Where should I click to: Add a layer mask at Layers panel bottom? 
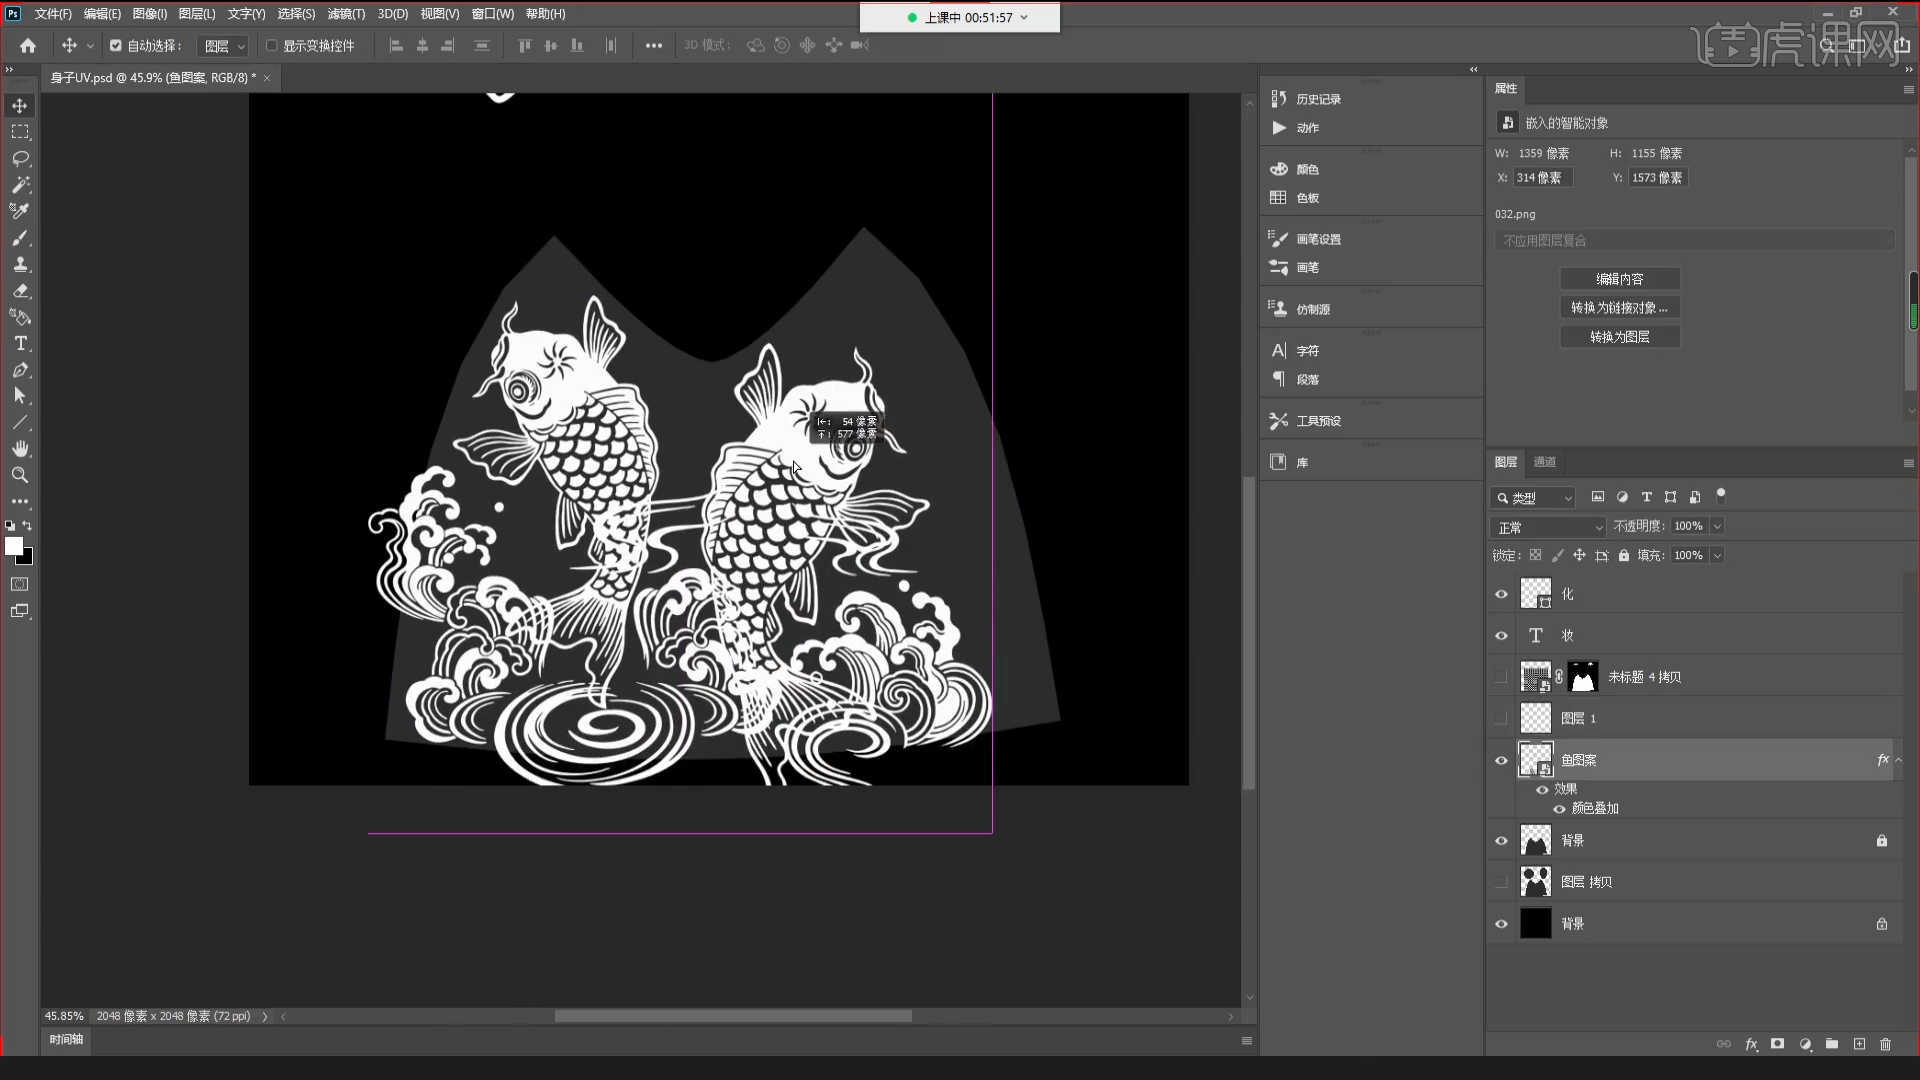[x=1777, y=1044]
